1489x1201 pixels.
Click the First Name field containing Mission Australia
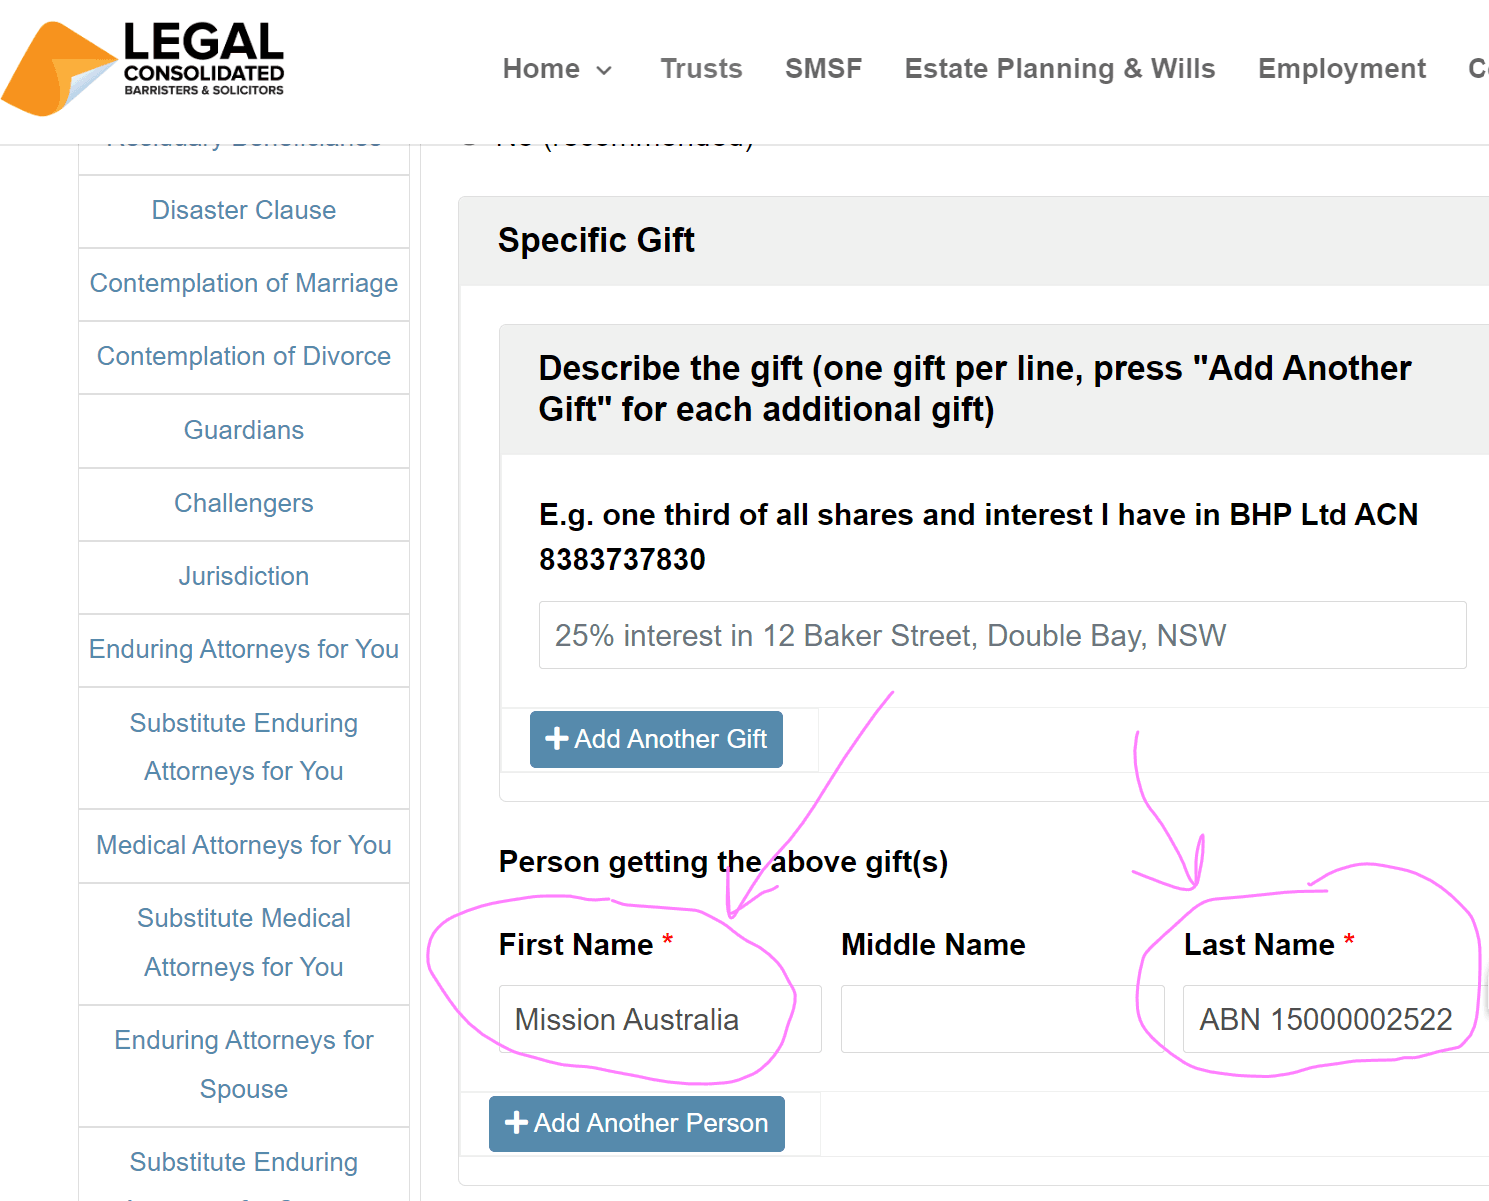pos(659,1019)
